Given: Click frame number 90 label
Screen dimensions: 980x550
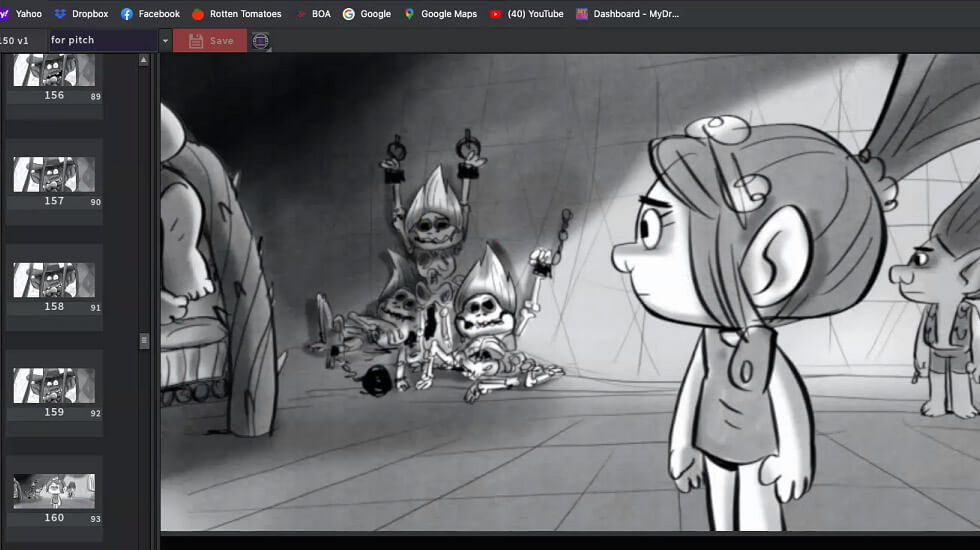Looking at the screenshot, I should pyautogui.click(x=96, y=202).
